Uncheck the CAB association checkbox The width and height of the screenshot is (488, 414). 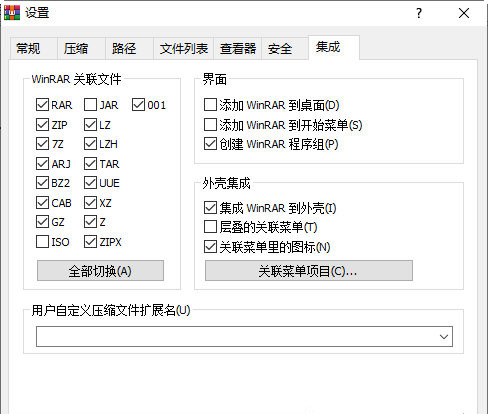(42, 203)
